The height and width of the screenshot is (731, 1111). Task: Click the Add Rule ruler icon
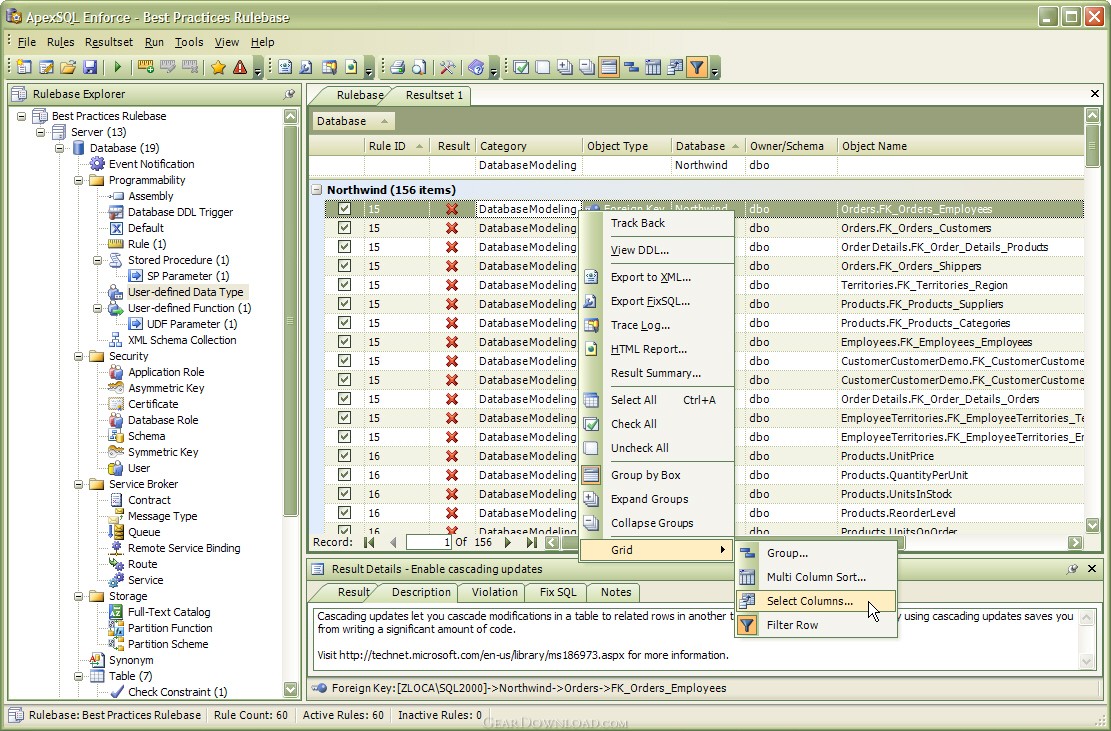[146, 67]
